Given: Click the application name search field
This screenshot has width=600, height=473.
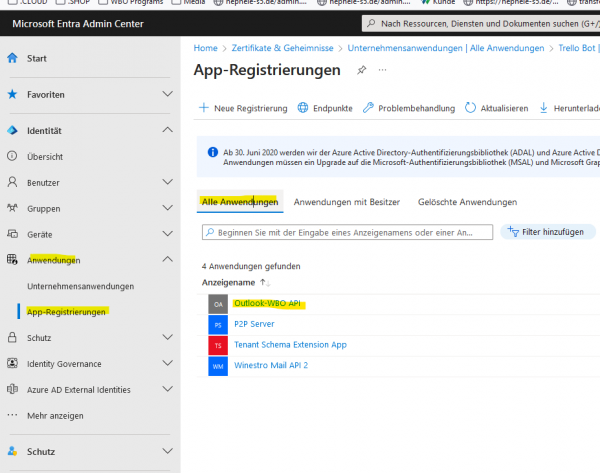Looking at the screenshot, I should click(347, 232).
